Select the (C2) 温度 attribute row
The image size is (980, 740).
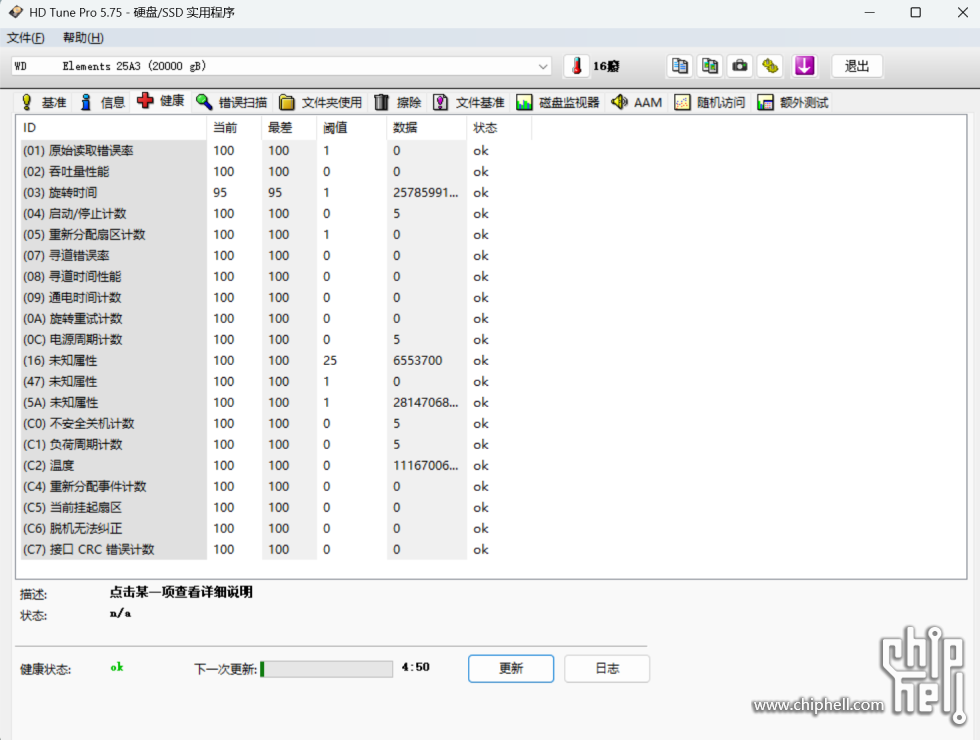coord(110,465)
